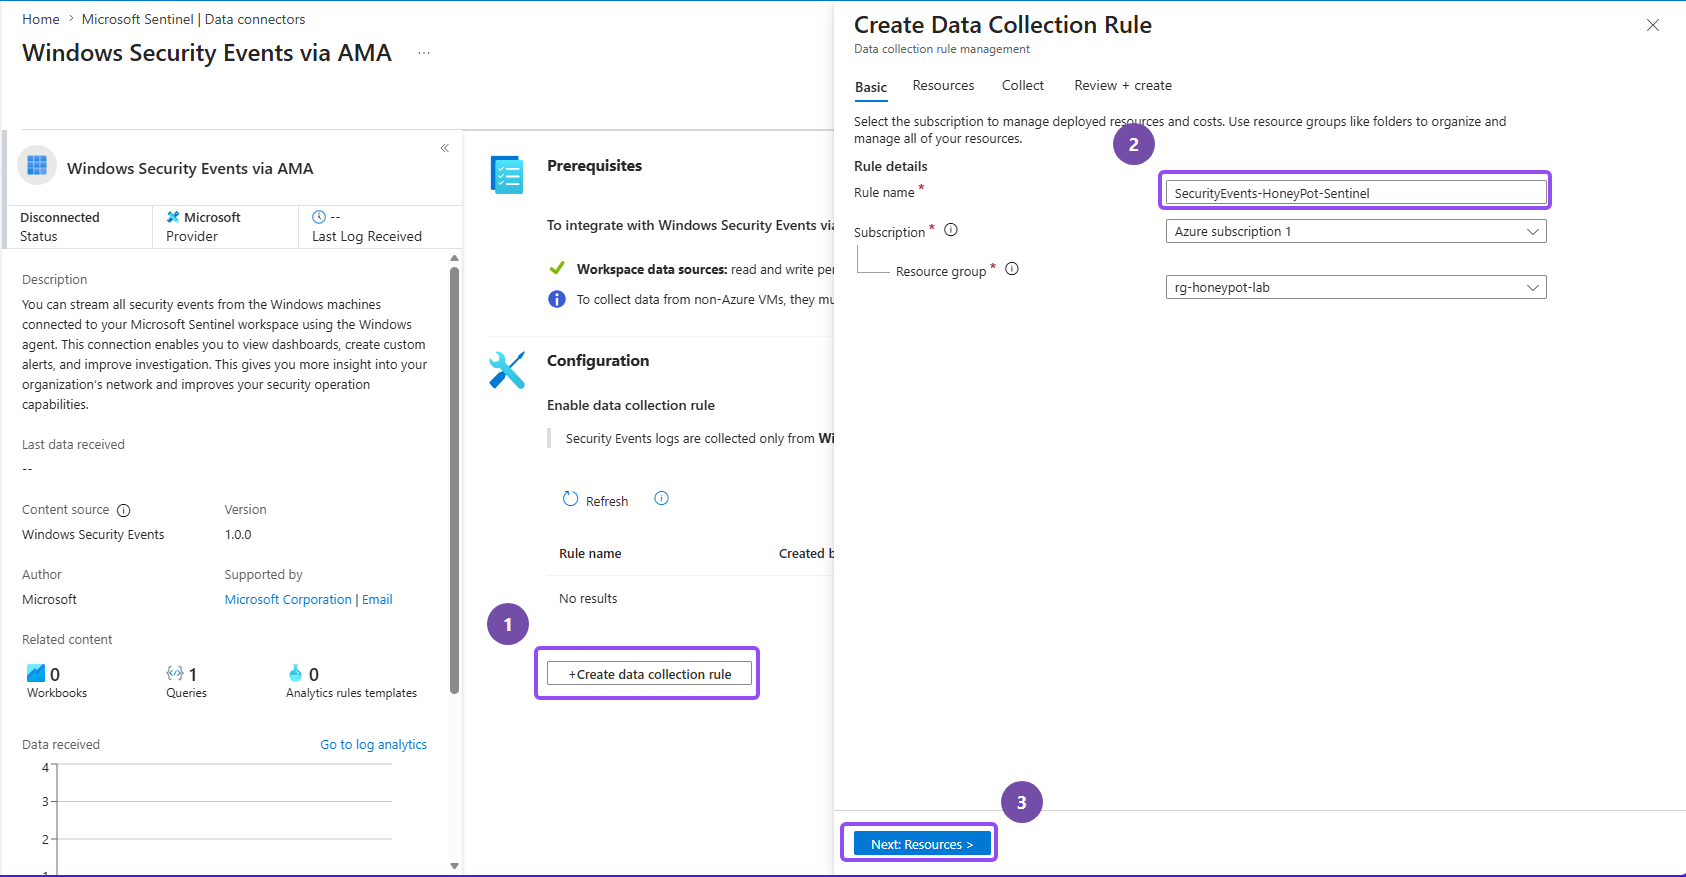This screenshot has height=877, width=1686.
Task: Click scrollbar down arrow in details pane
Action: (x=454, y=866)
